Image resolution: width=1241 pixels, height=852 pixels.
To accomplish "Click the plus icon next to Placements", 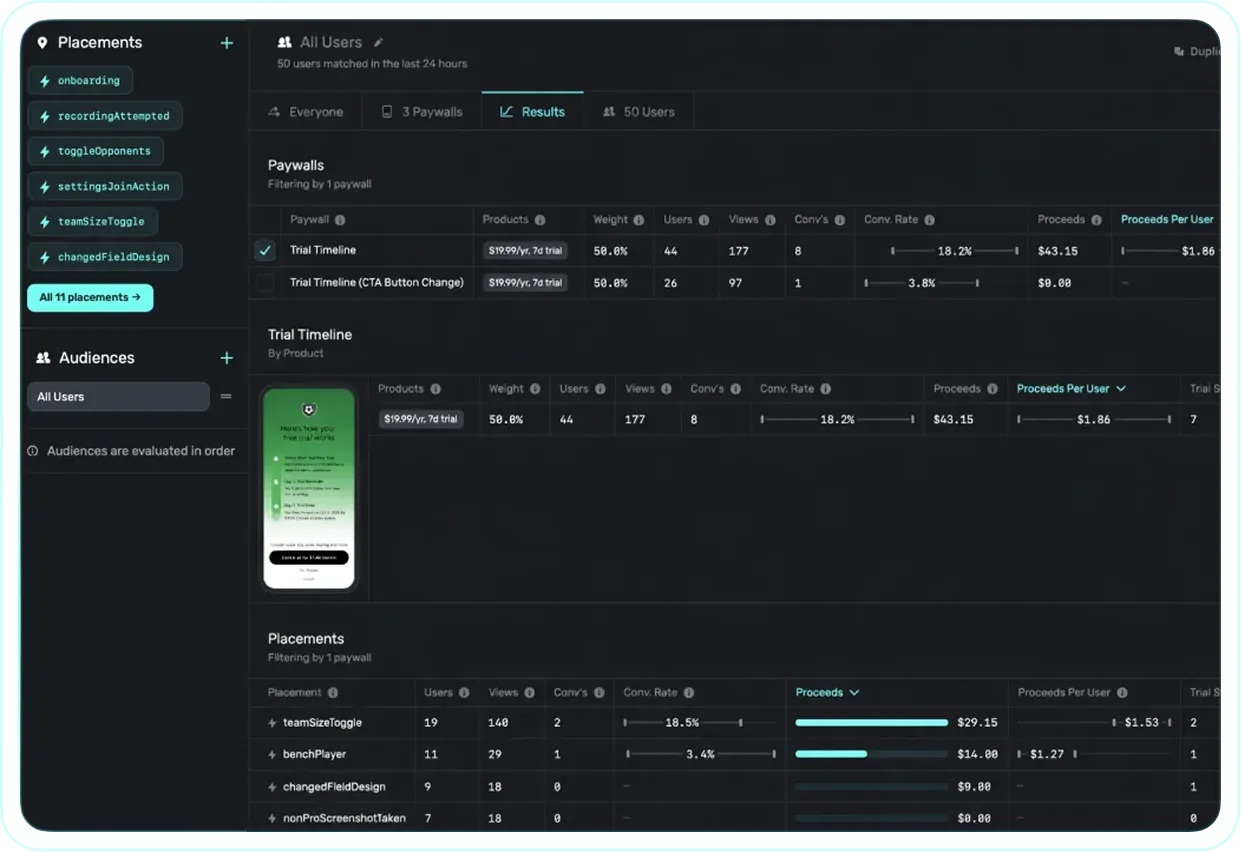I will coord(226,43).
